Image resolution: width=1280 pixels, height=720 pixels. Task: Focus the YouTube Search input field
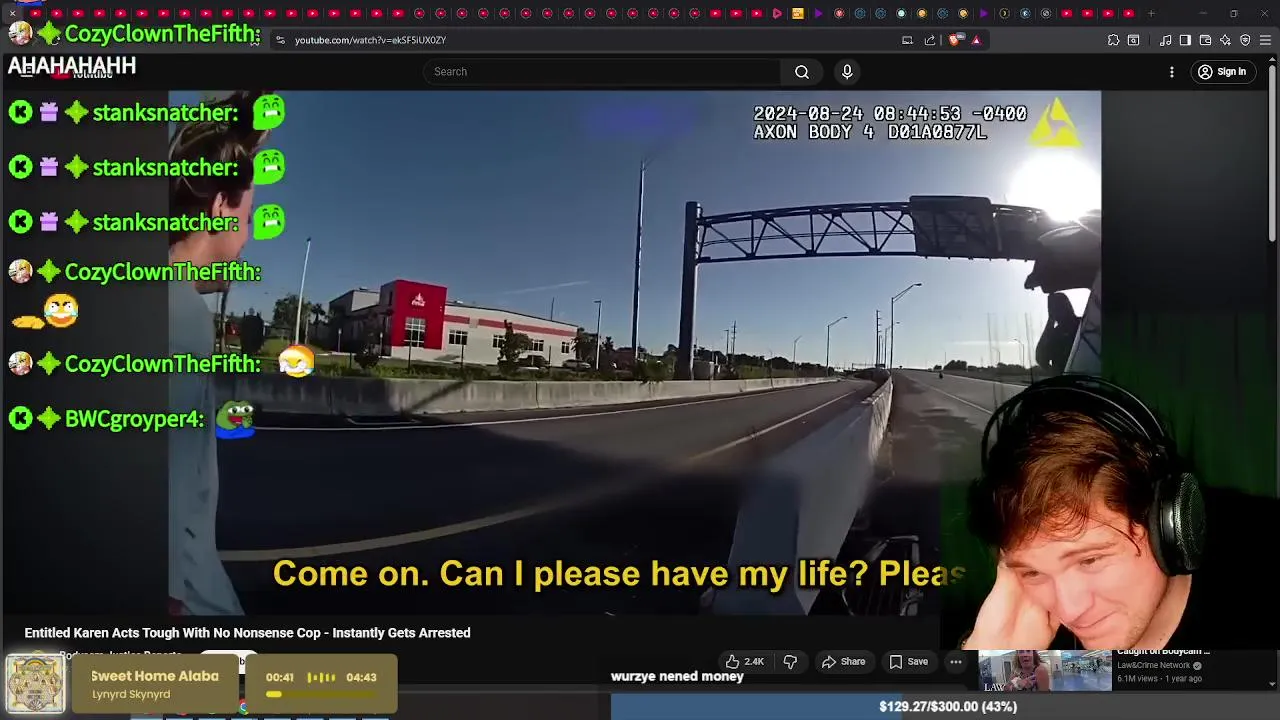point(602,72)
